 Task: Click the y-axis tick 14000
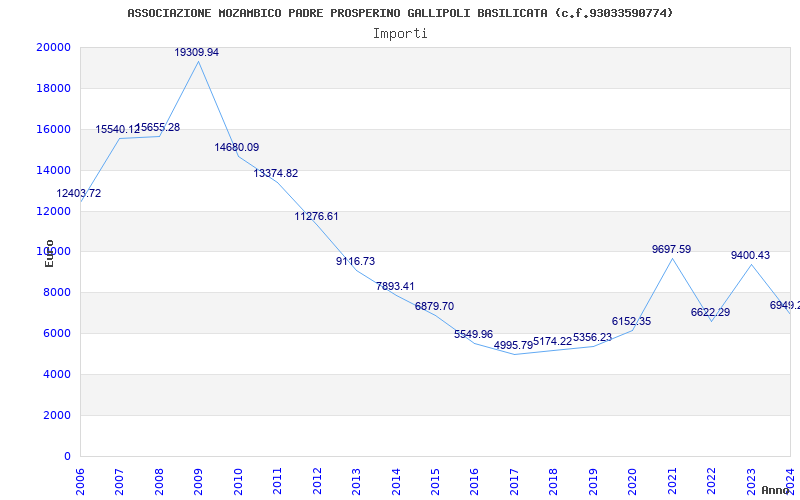(x=54, y=170)
